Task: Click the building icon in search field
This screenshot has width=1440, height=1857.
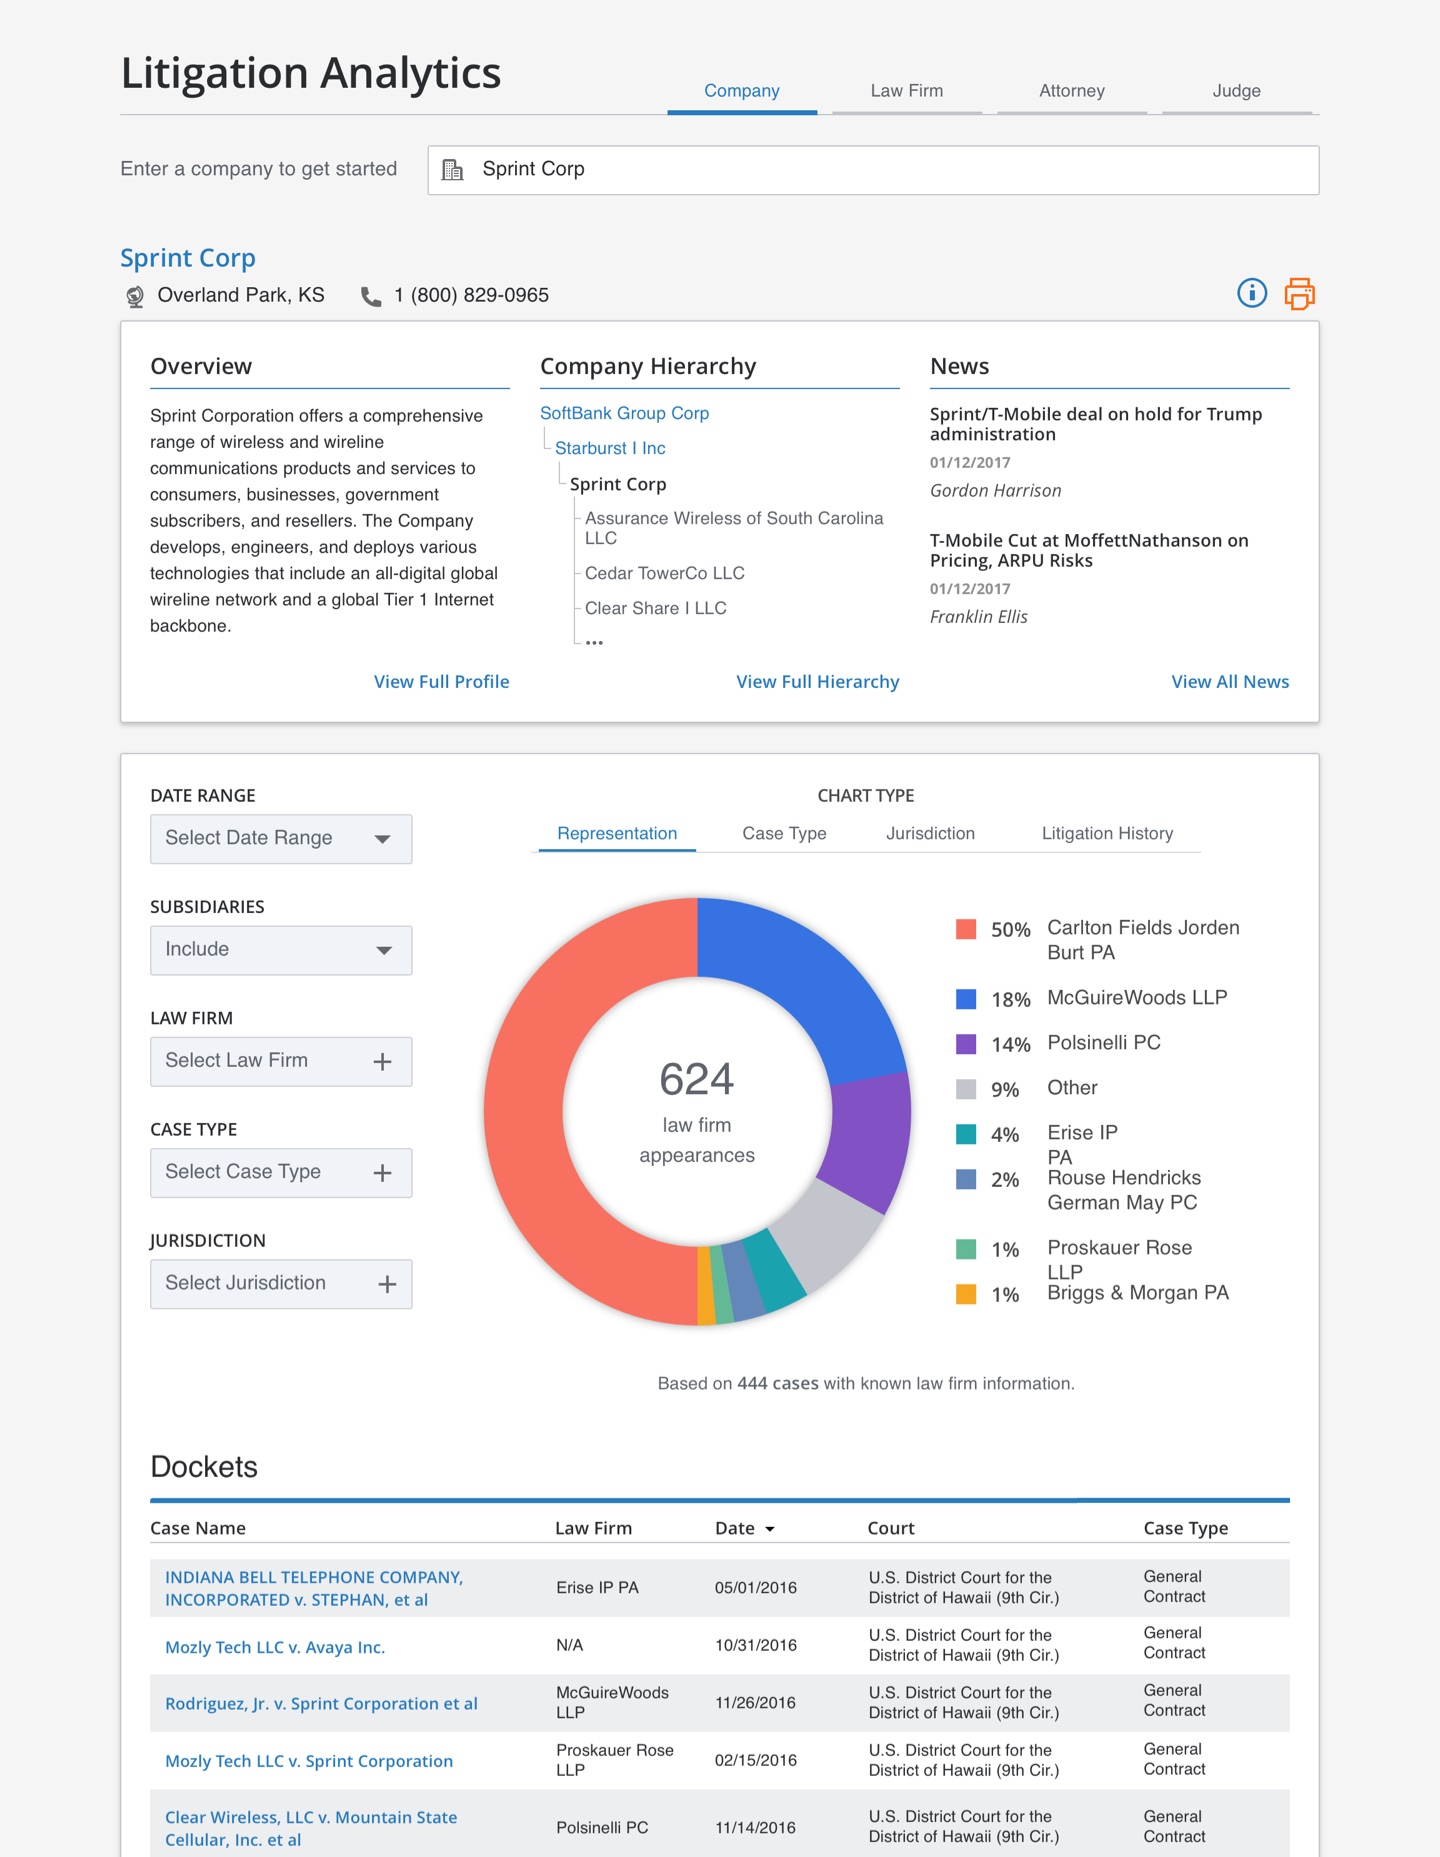Action: [453, 170]
